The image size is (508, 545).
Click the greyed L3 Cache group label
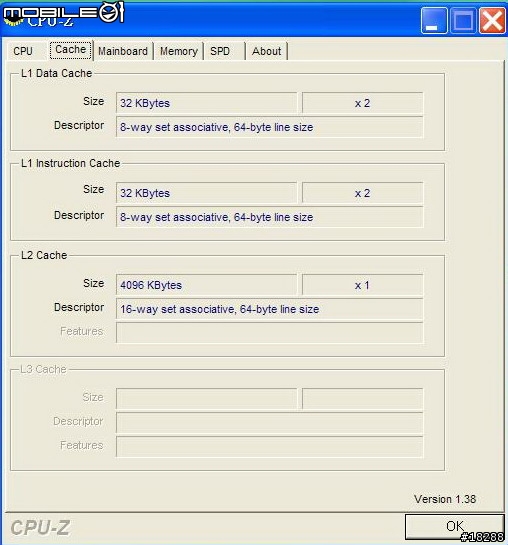pos(43,369)
